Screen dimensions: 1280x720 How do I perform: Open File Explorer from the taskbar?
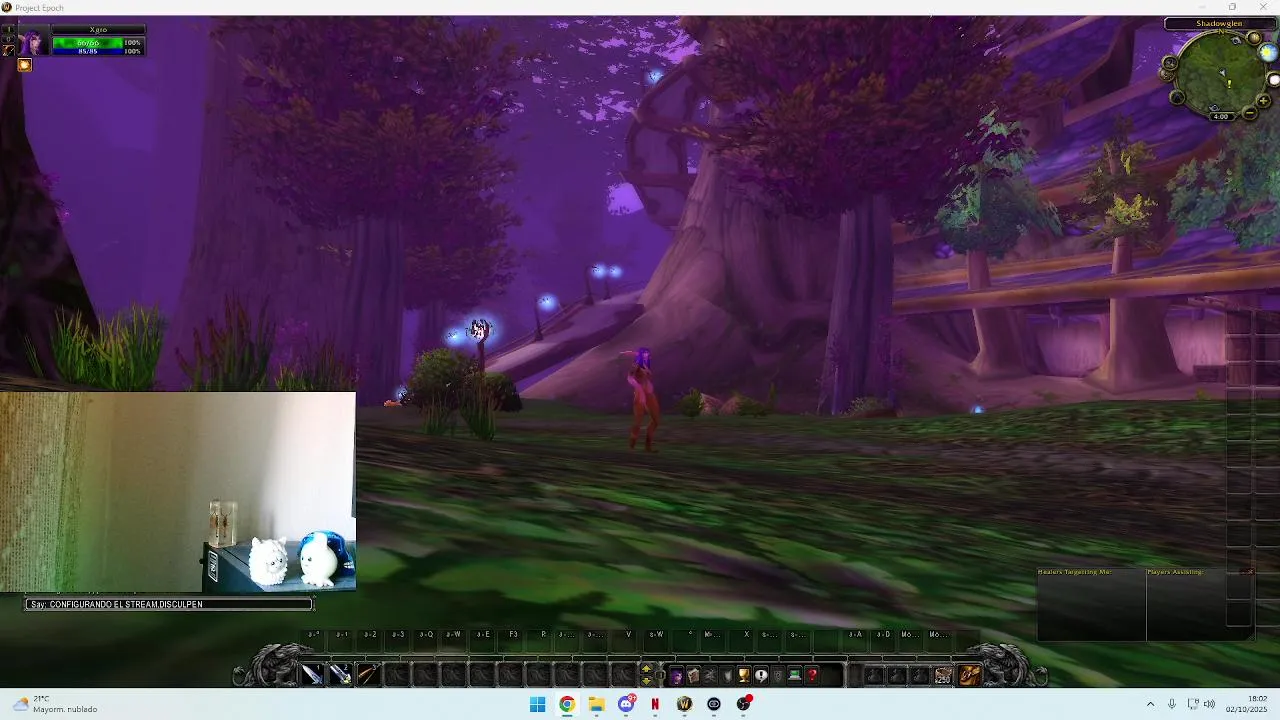[596, 704]
